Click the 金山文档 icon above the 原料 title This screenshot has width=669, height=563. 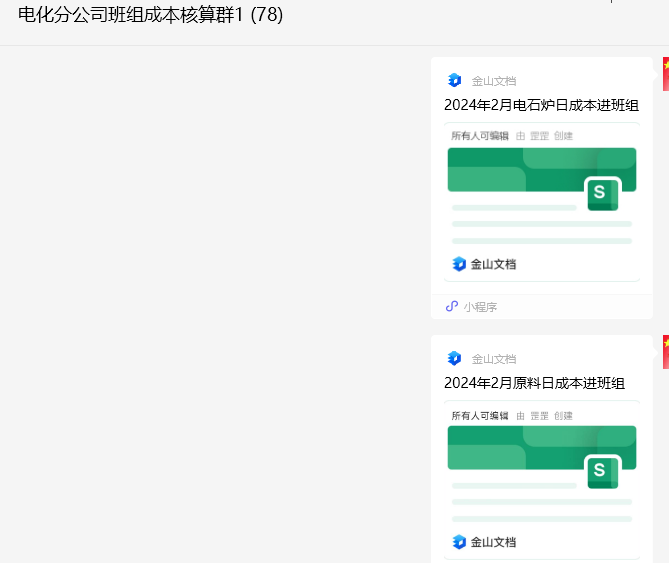click(455, 358)
